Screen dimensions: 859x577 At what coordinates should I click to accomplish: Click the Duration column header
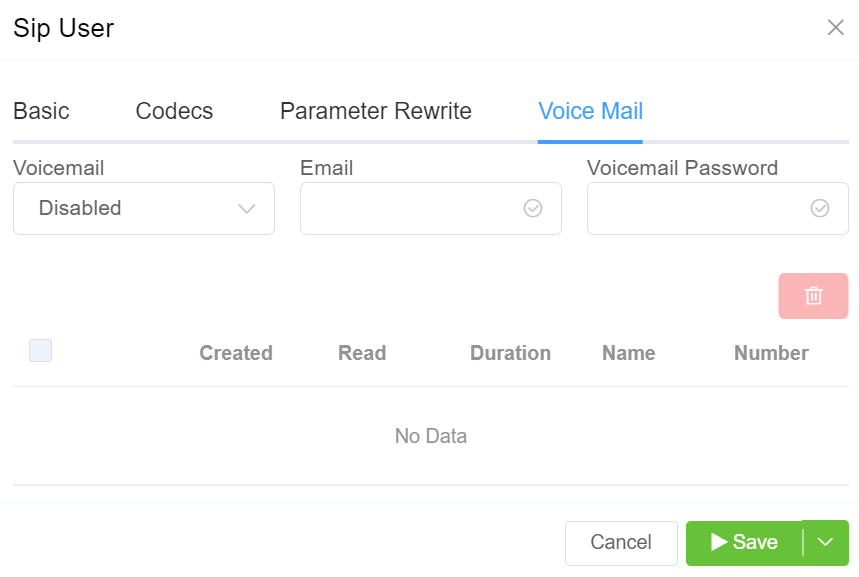click(510, 353)
